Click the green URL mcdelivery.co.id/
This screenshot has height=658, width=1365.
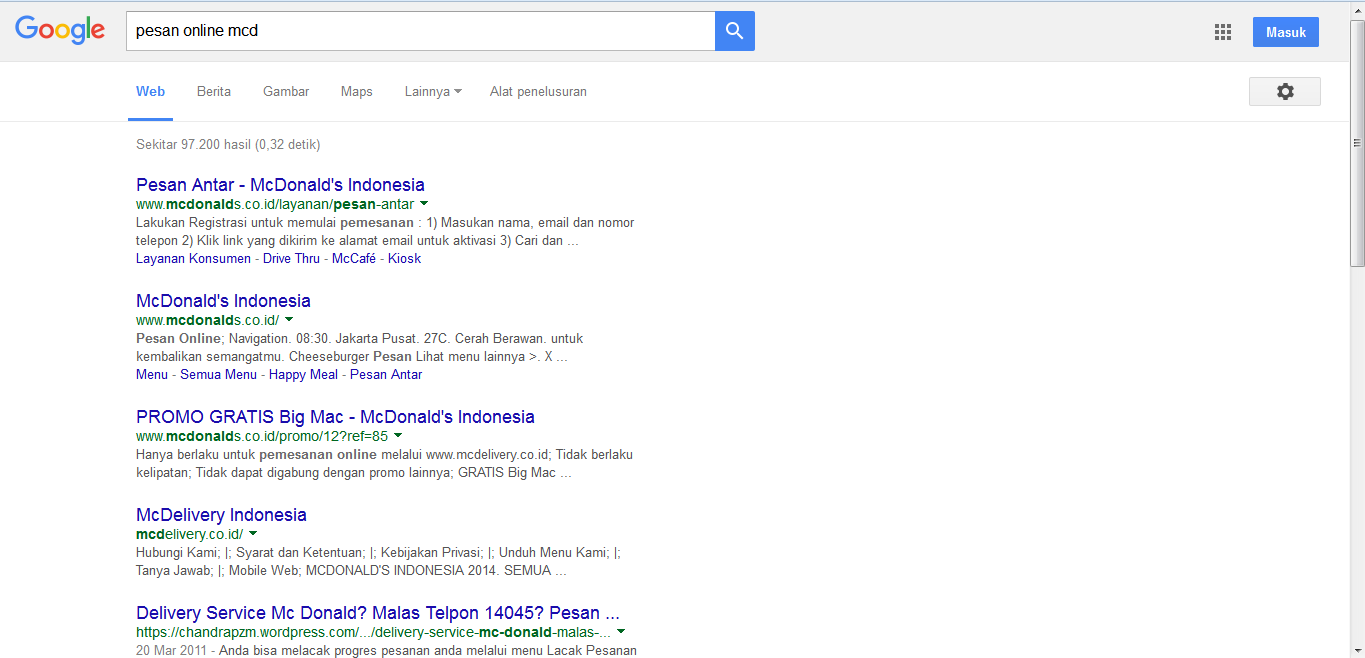point(189,534)
